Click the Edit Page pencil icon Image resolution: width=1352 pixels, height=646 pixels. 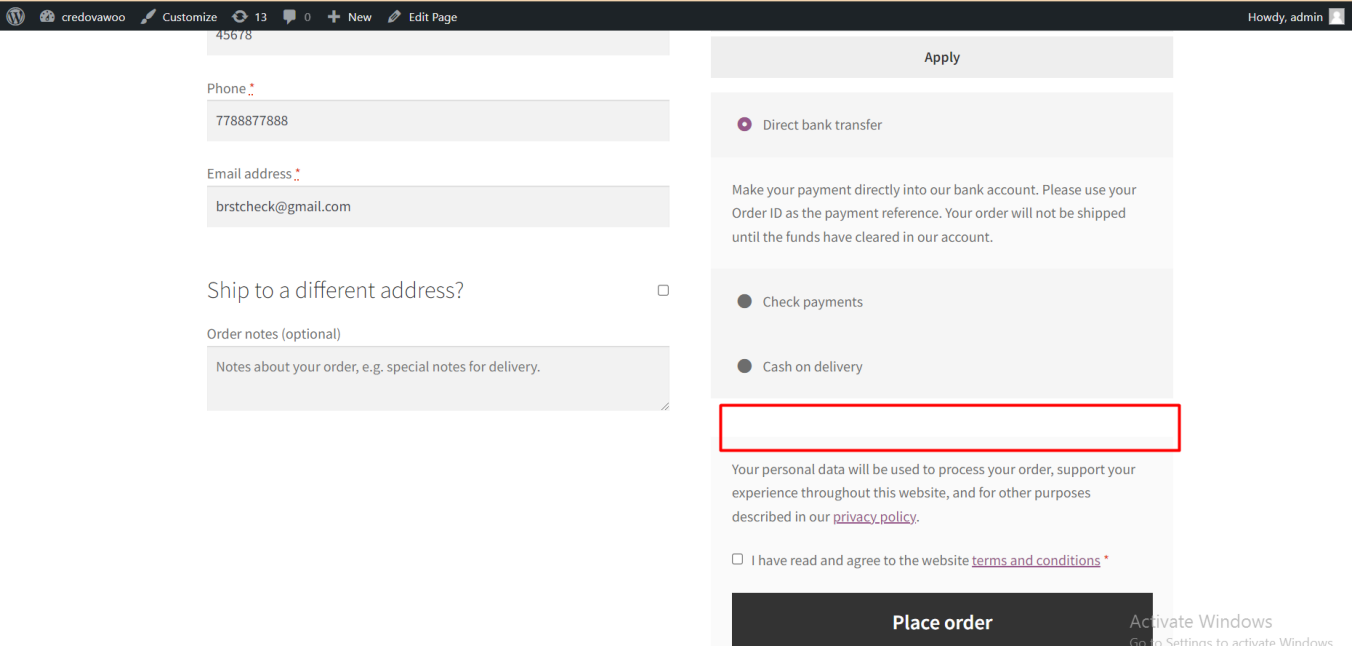coord(393,16)
